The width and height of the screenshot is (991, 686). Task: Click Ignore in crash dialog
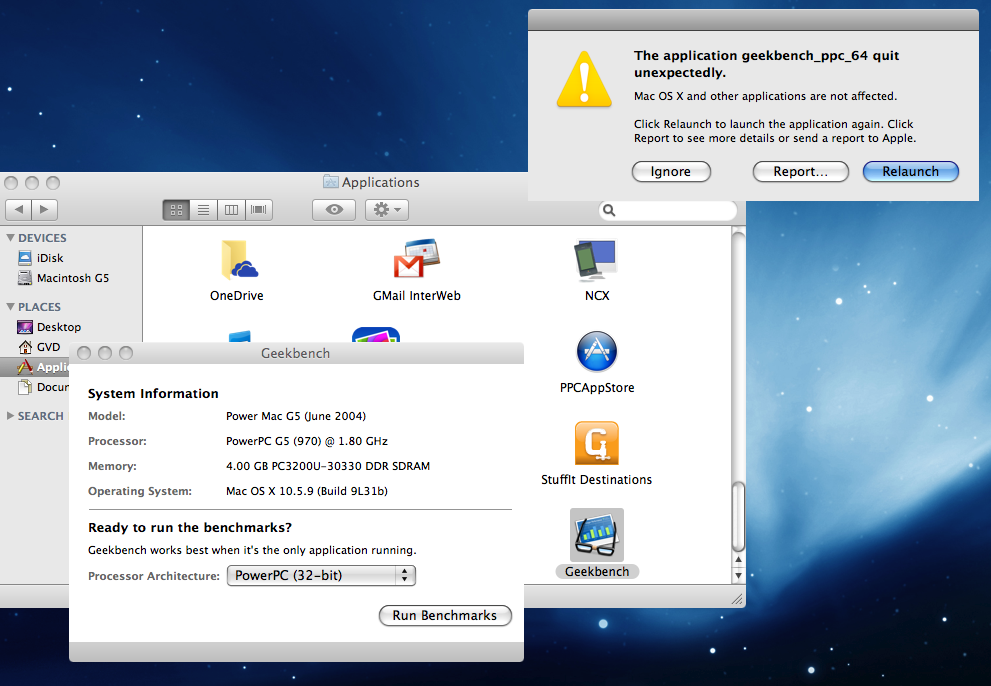pyautogui.click(x=671, y=171)
